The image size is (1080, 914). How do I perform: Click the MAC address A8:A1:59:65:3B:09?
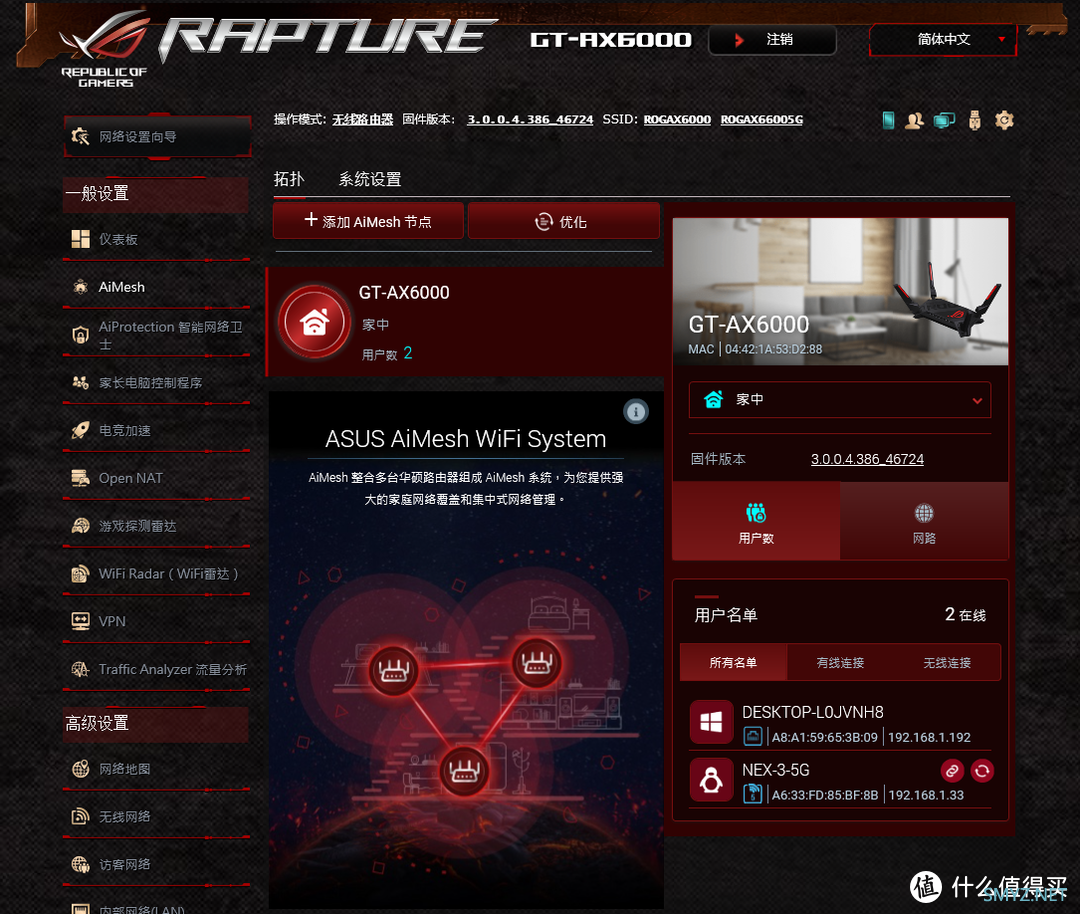pyautogui.click(x=824, y=737)
